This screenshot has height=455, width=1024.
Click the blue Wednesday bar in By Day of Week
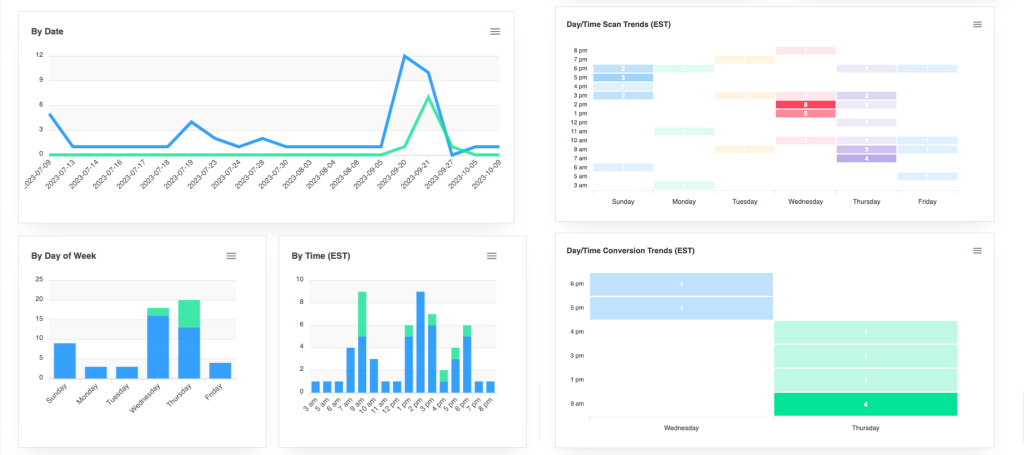[158, 347]
